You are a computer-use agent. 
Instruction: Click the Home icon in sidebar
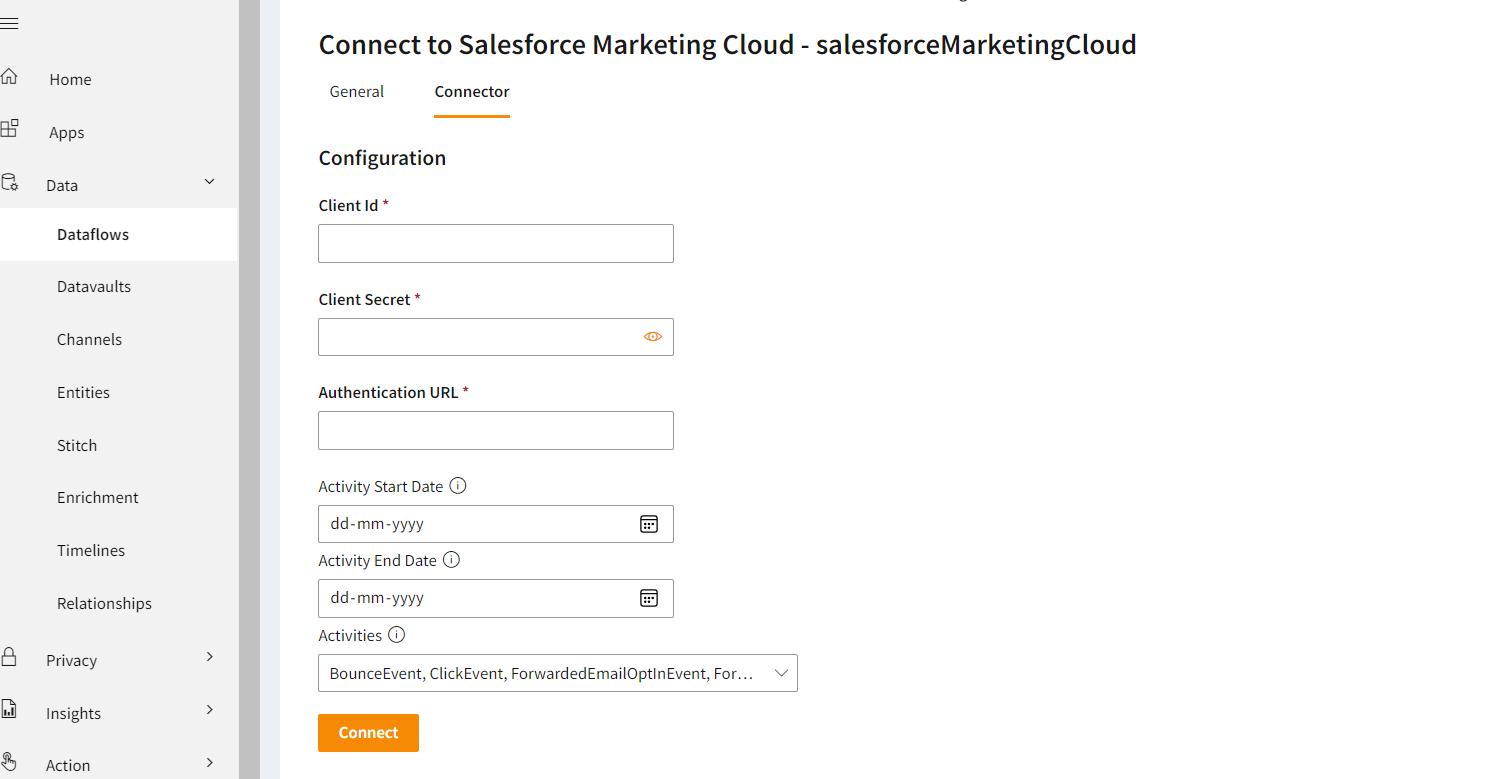[x=9, y=77]
